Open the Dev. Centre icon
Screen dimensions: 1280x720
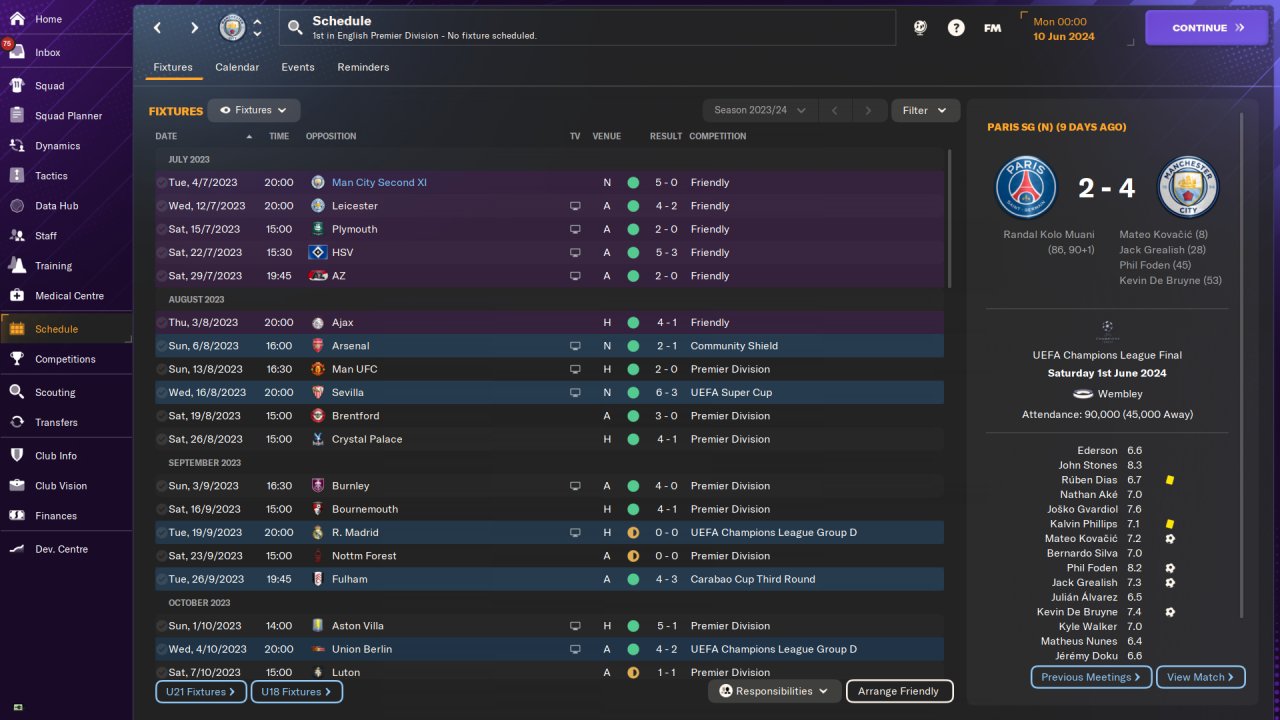coord(17,549)
